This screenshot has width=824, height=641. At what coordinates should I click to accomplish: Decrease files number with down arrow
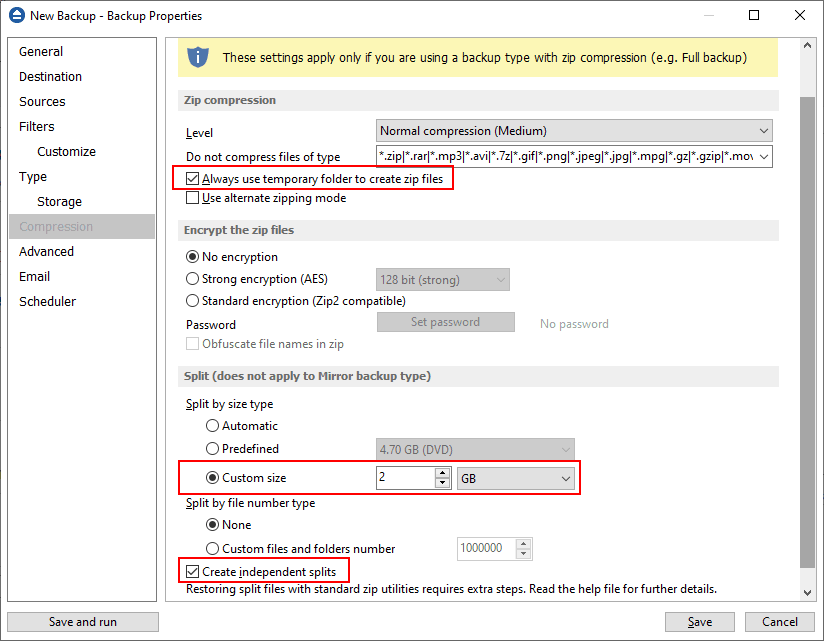[x=523, y=554]
